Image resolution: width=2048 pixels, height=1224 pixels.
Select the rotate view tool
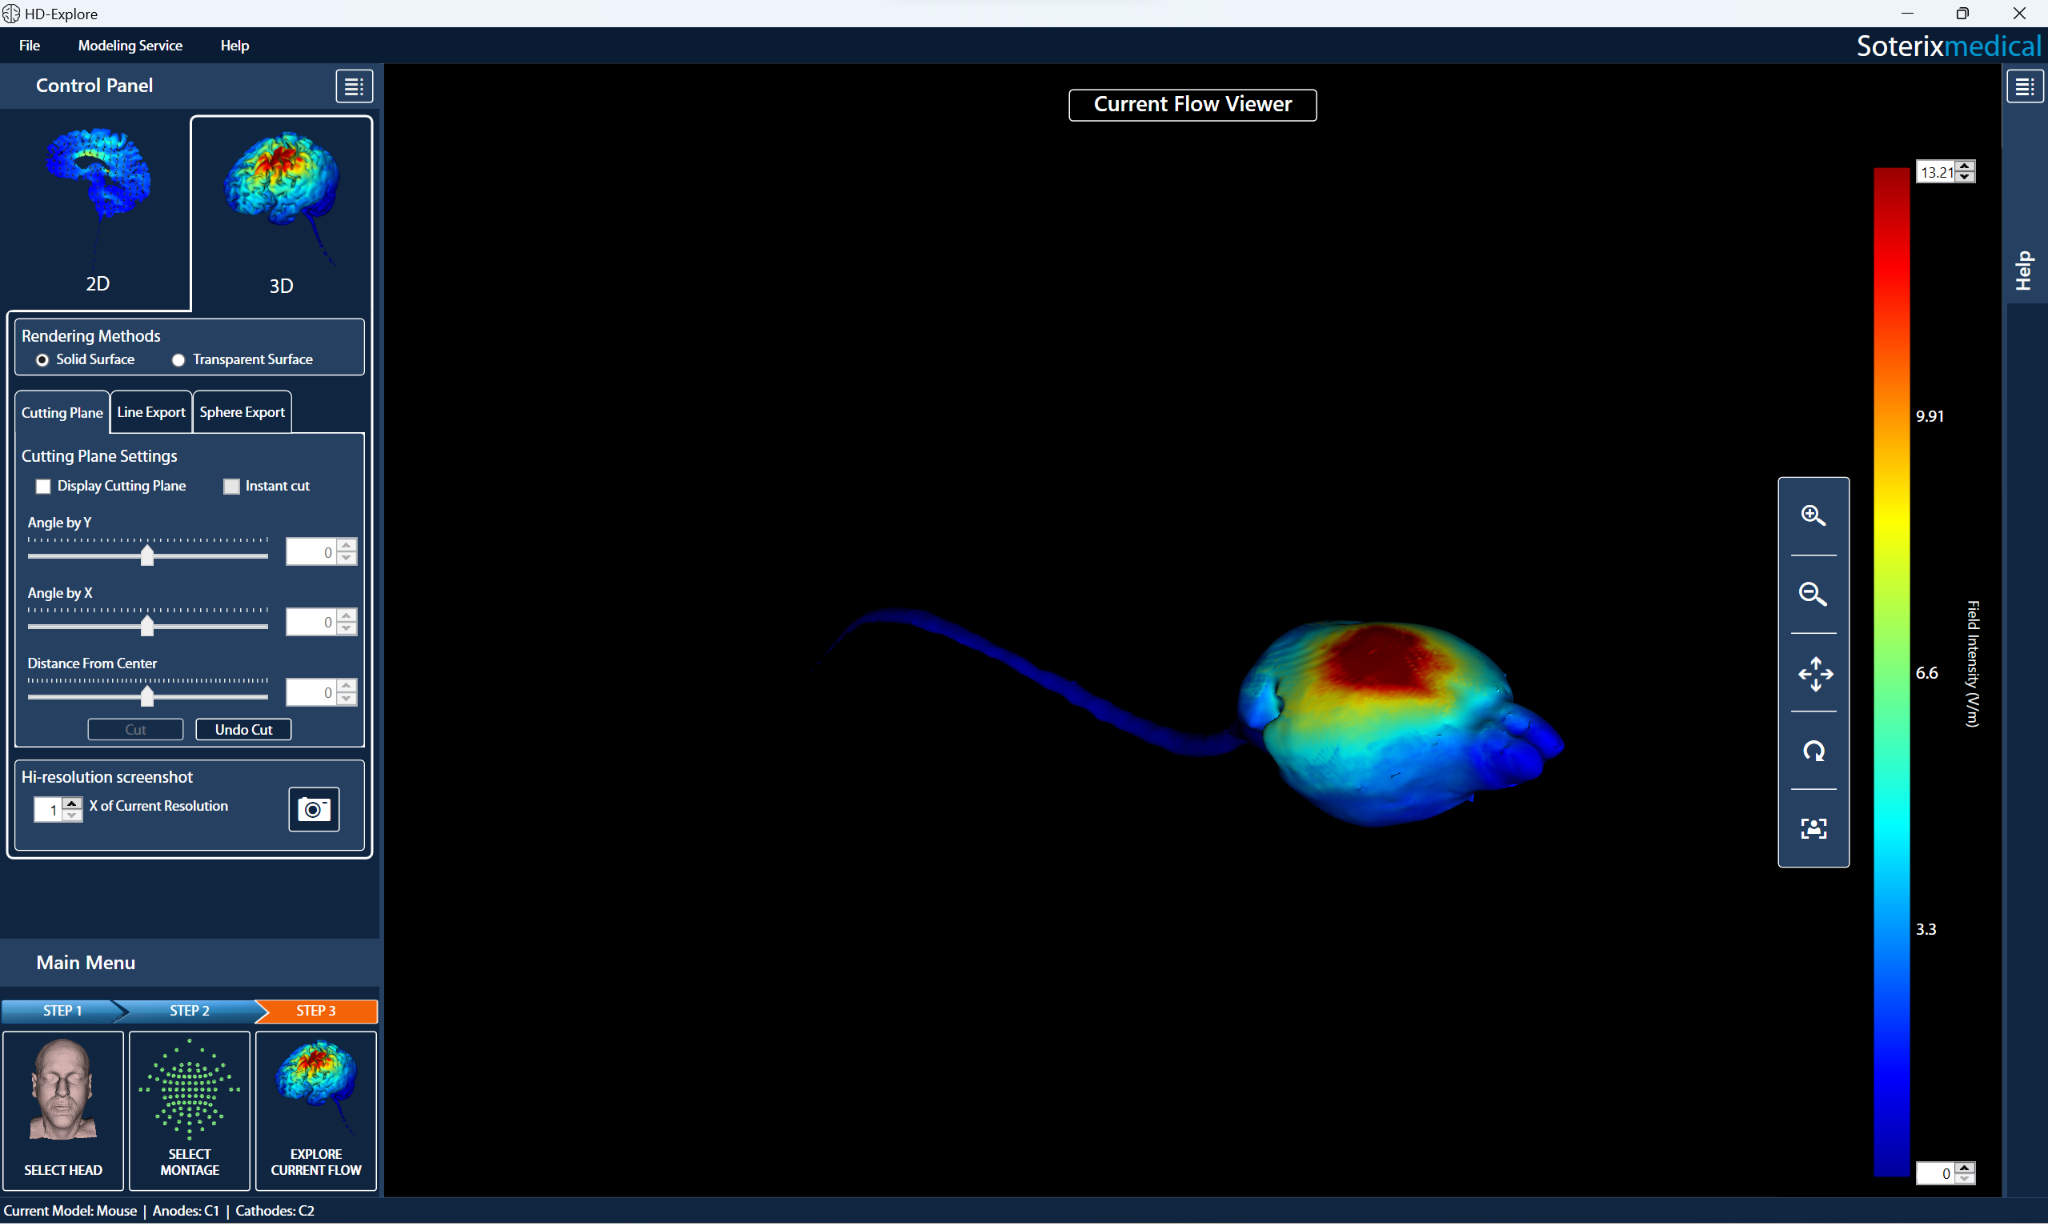[1813, 751]
